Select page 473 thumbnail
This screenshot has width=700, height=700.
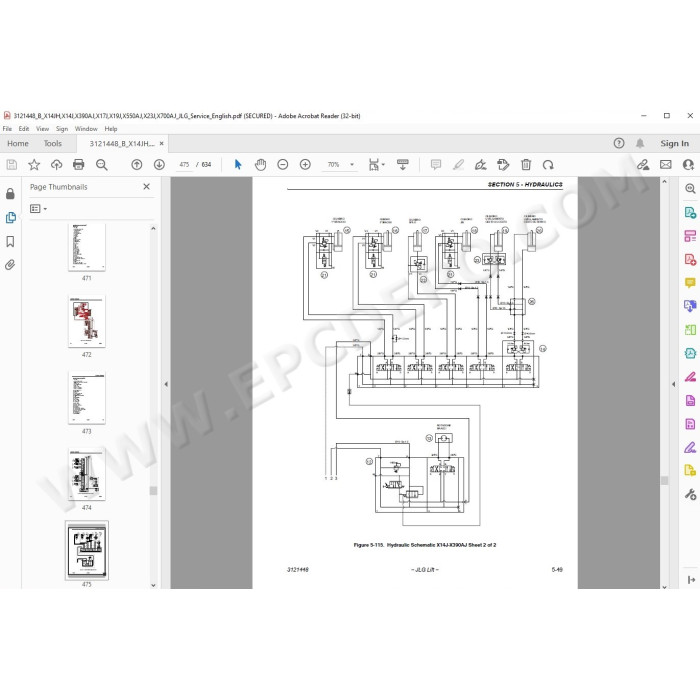coord(87,398)
